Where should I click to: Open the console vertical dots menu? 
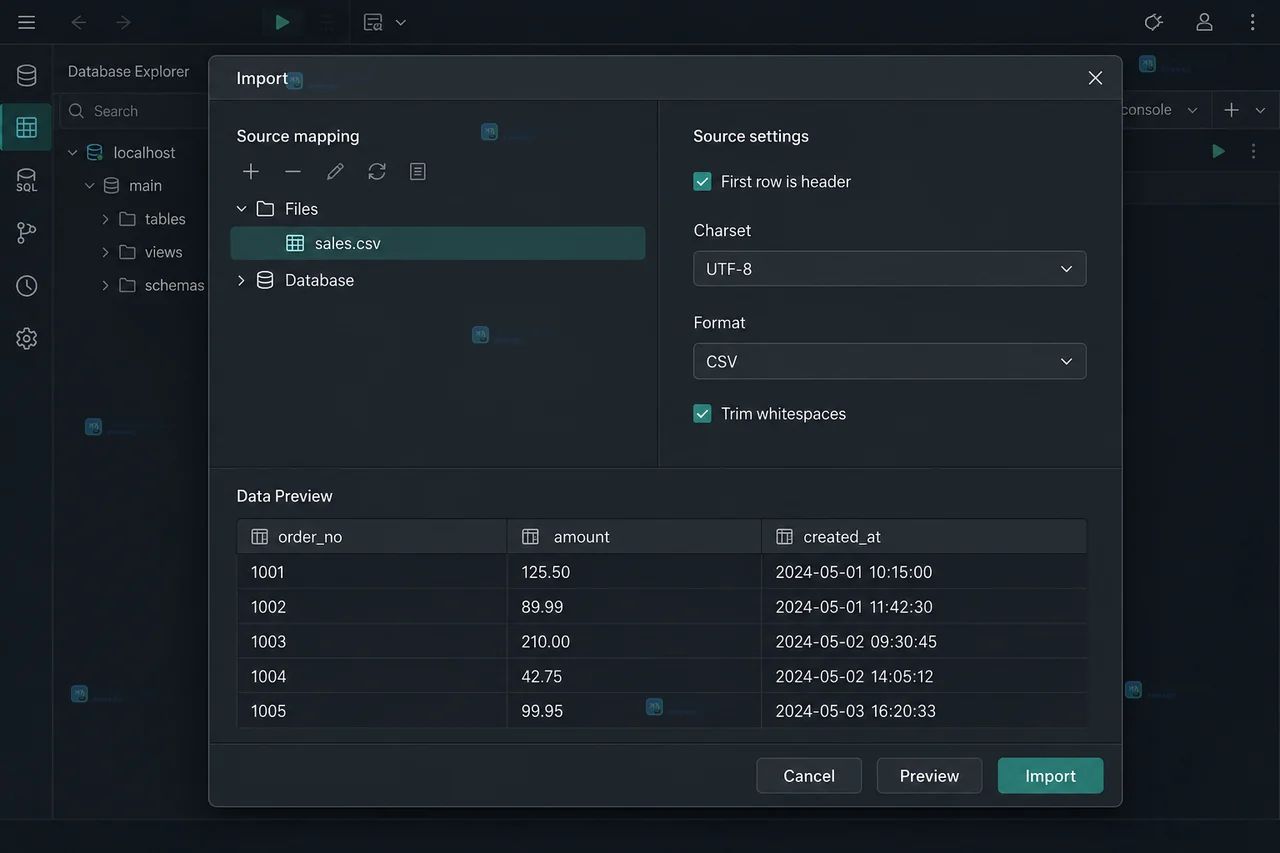[1253, 151]
